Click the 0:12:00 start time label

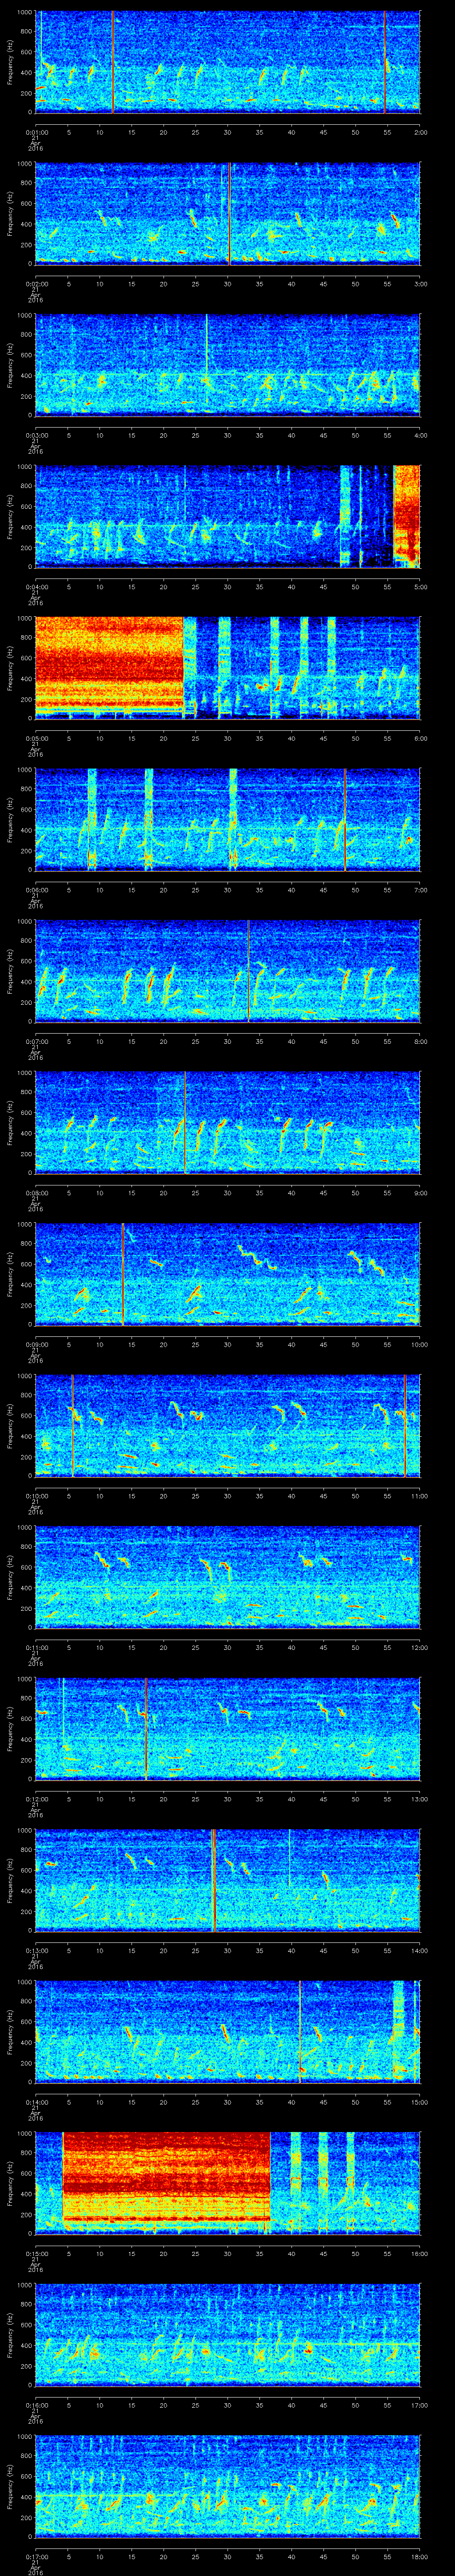pos(37,1798)
